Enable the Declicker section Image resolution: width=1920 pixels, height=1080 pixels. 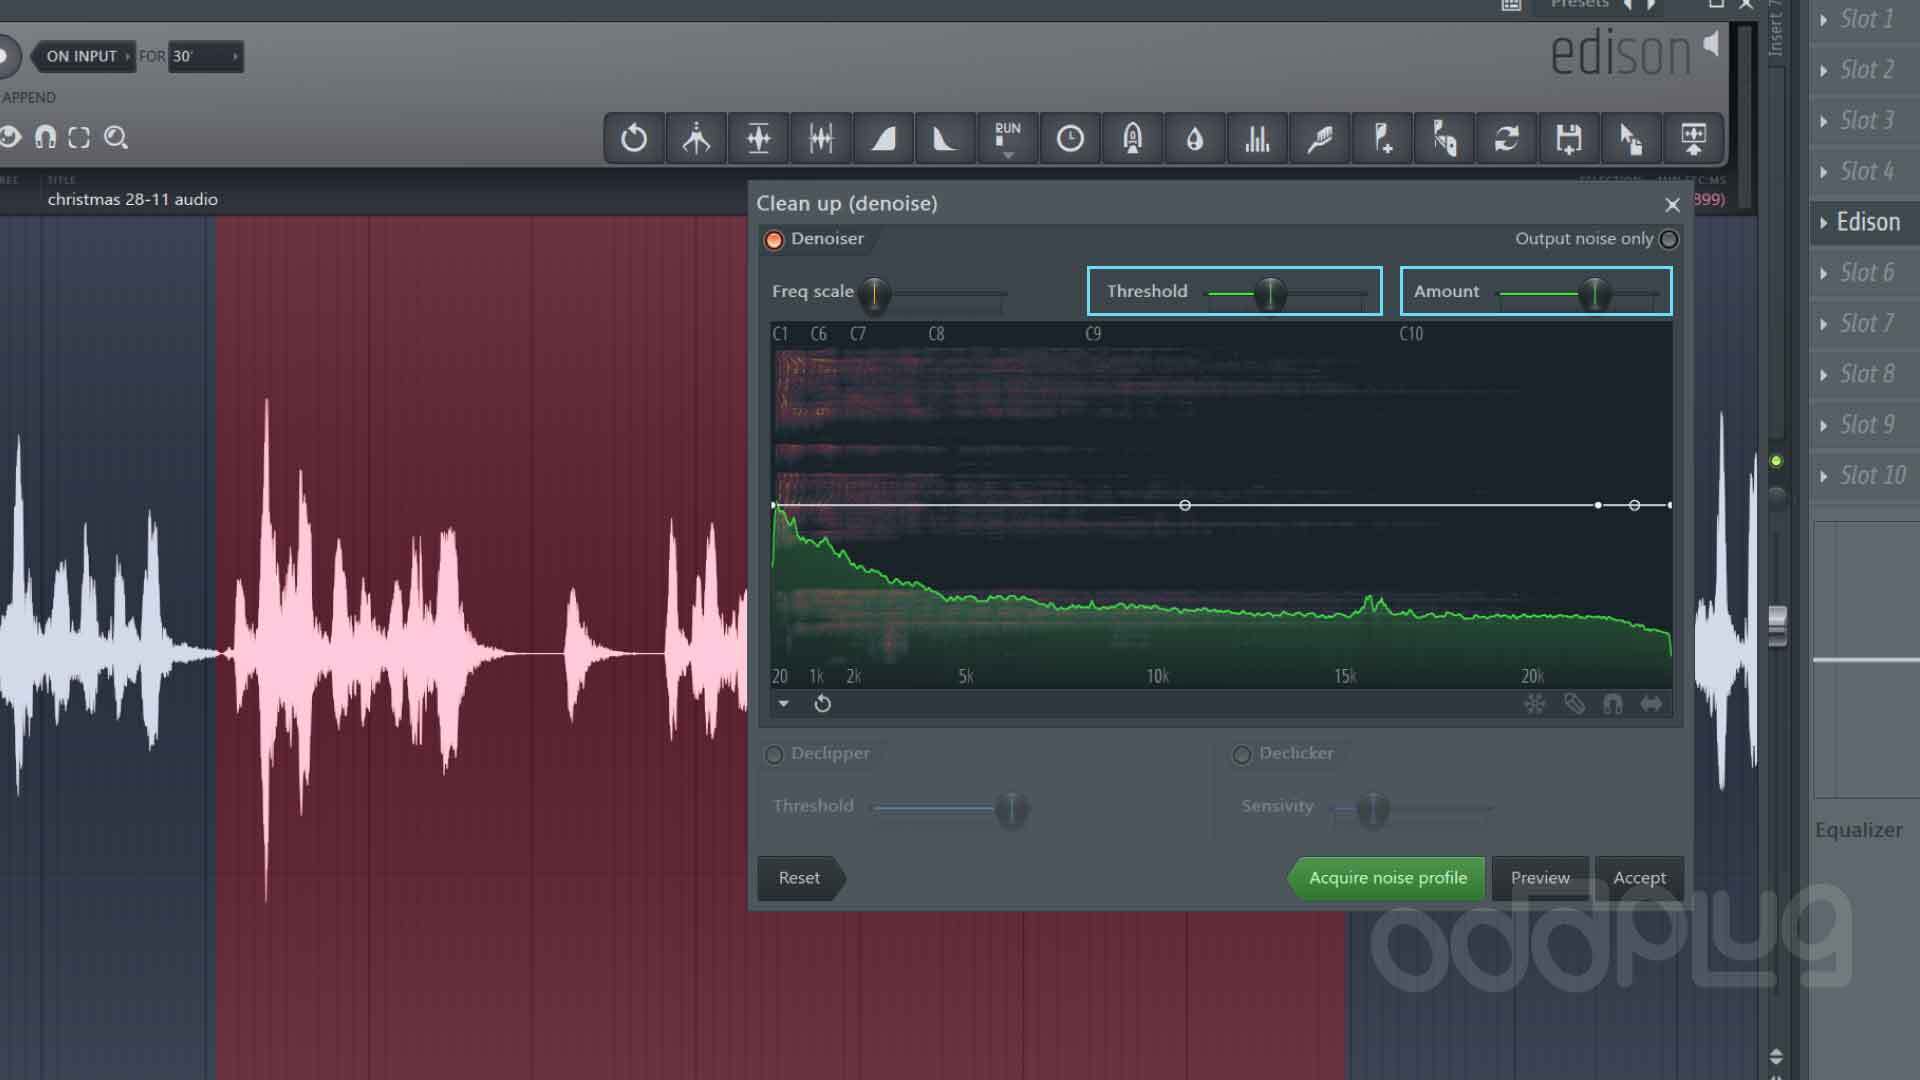tap(1242, 755)
